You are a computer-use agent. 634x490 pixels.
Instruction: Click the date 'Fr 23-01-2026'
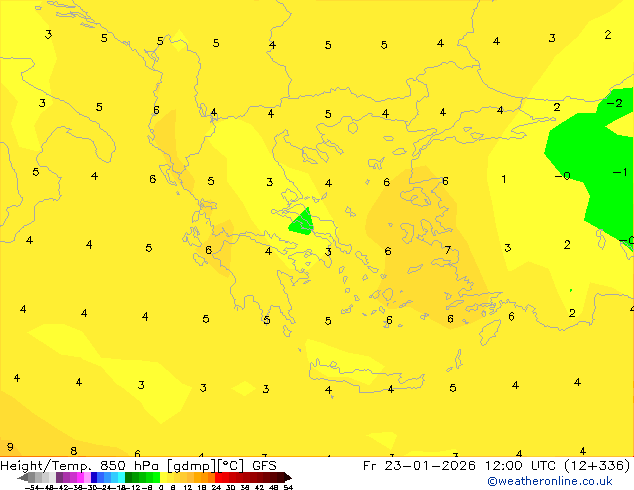coord(419,466)
